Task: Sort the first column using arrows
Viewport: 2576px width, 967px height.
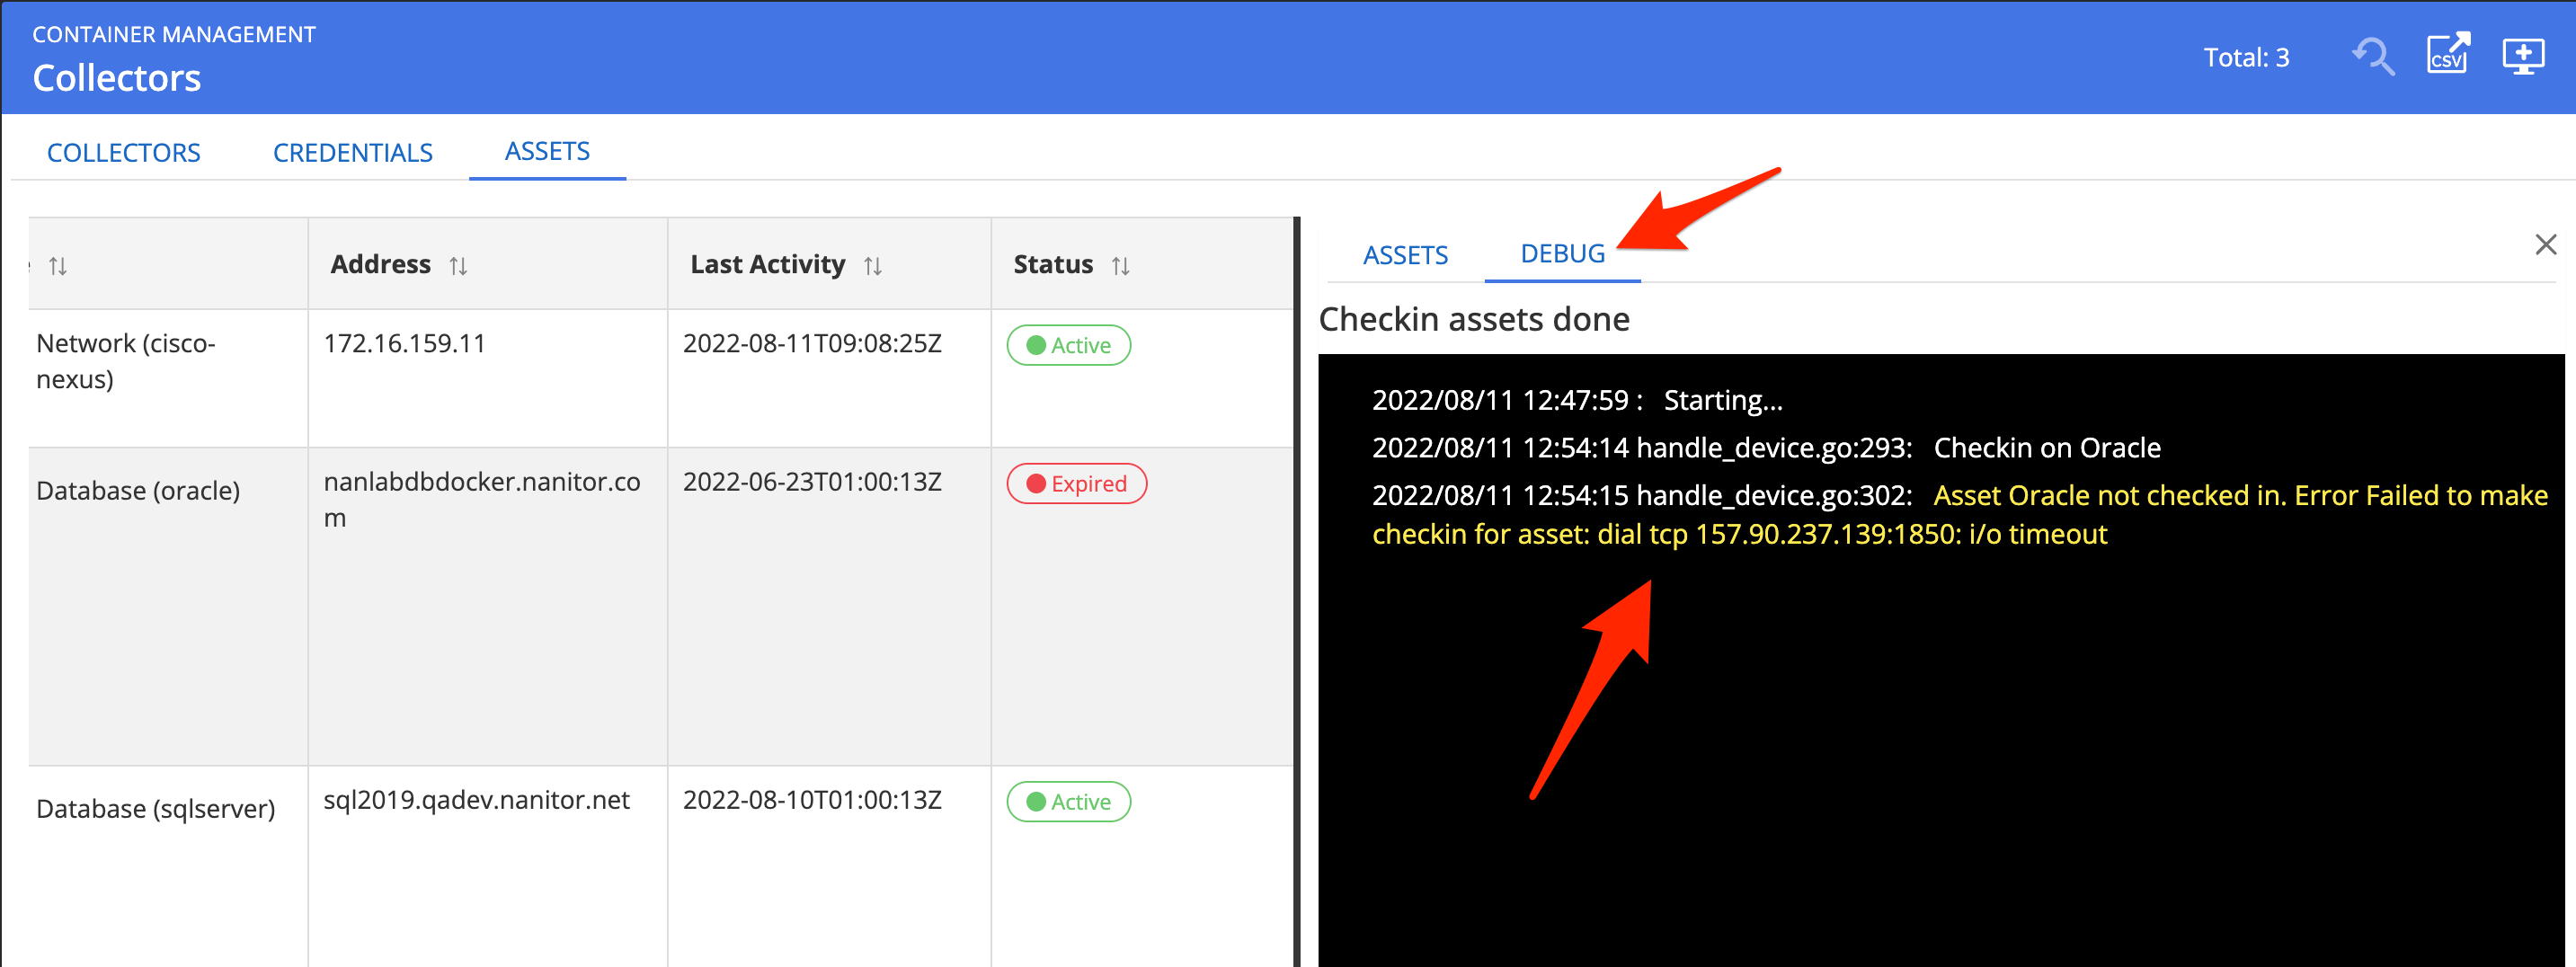Action: click(58, 266)
